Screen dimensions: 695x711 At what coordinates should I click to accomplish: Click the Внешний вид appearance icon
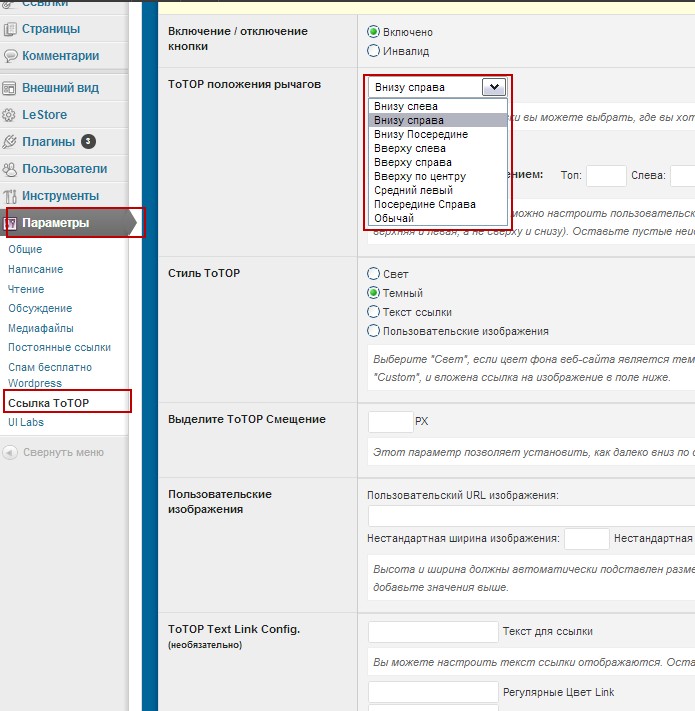click(x=10, y=88)
